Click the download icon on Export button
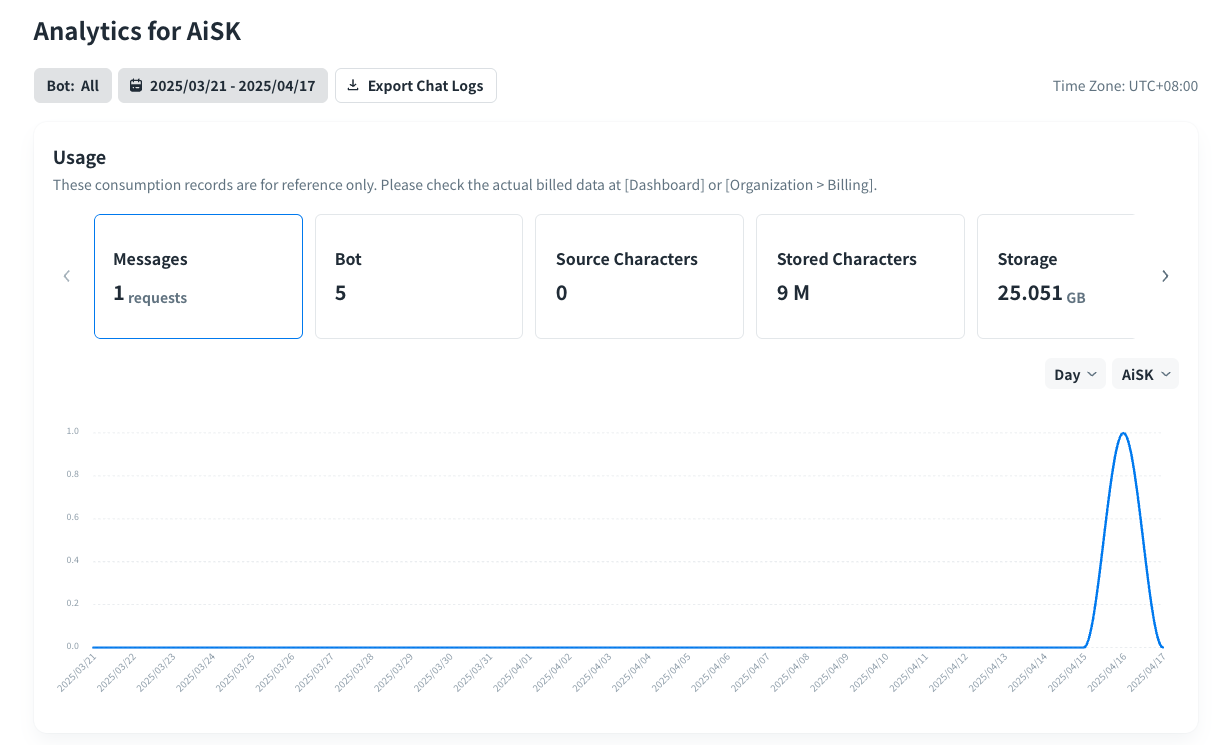Viewport: 1230px width, 745px height. 353,86
